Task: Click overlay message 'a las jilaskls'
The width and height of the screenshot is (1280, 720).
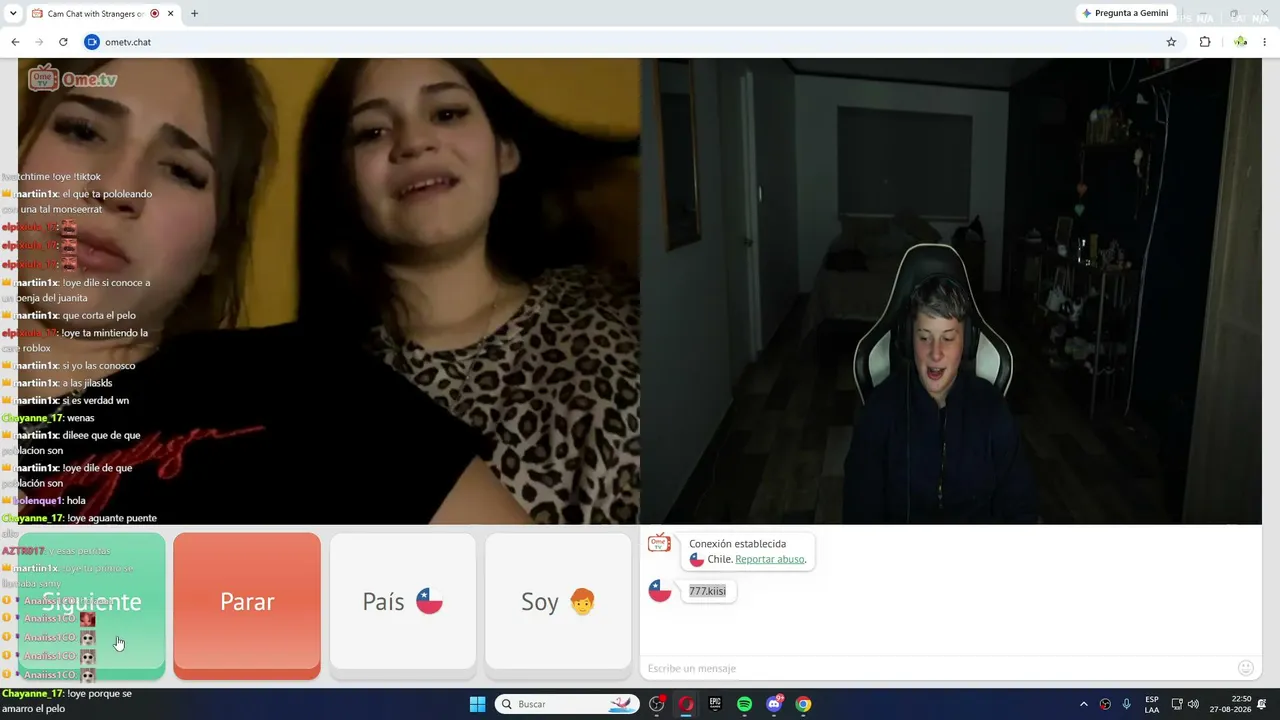Action: [x=87, y=383]
